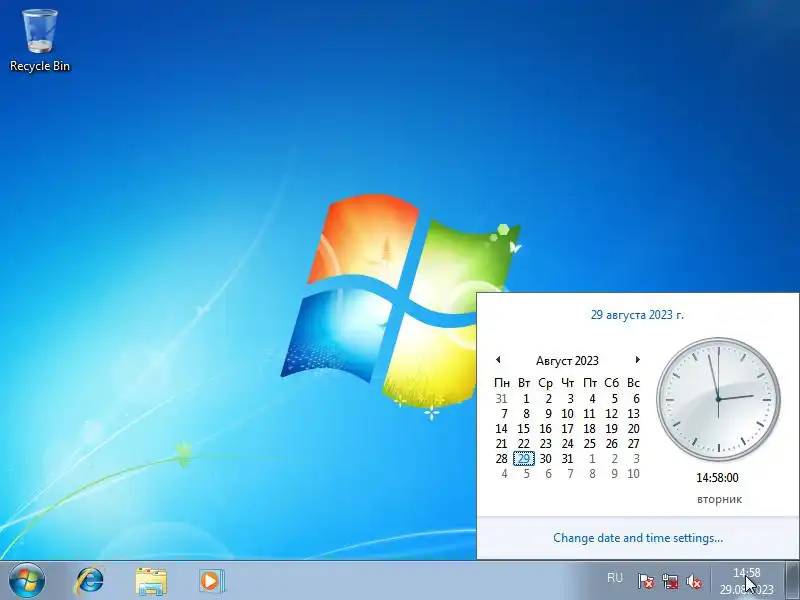Select August 6 in the calendar

pos(636,398)
